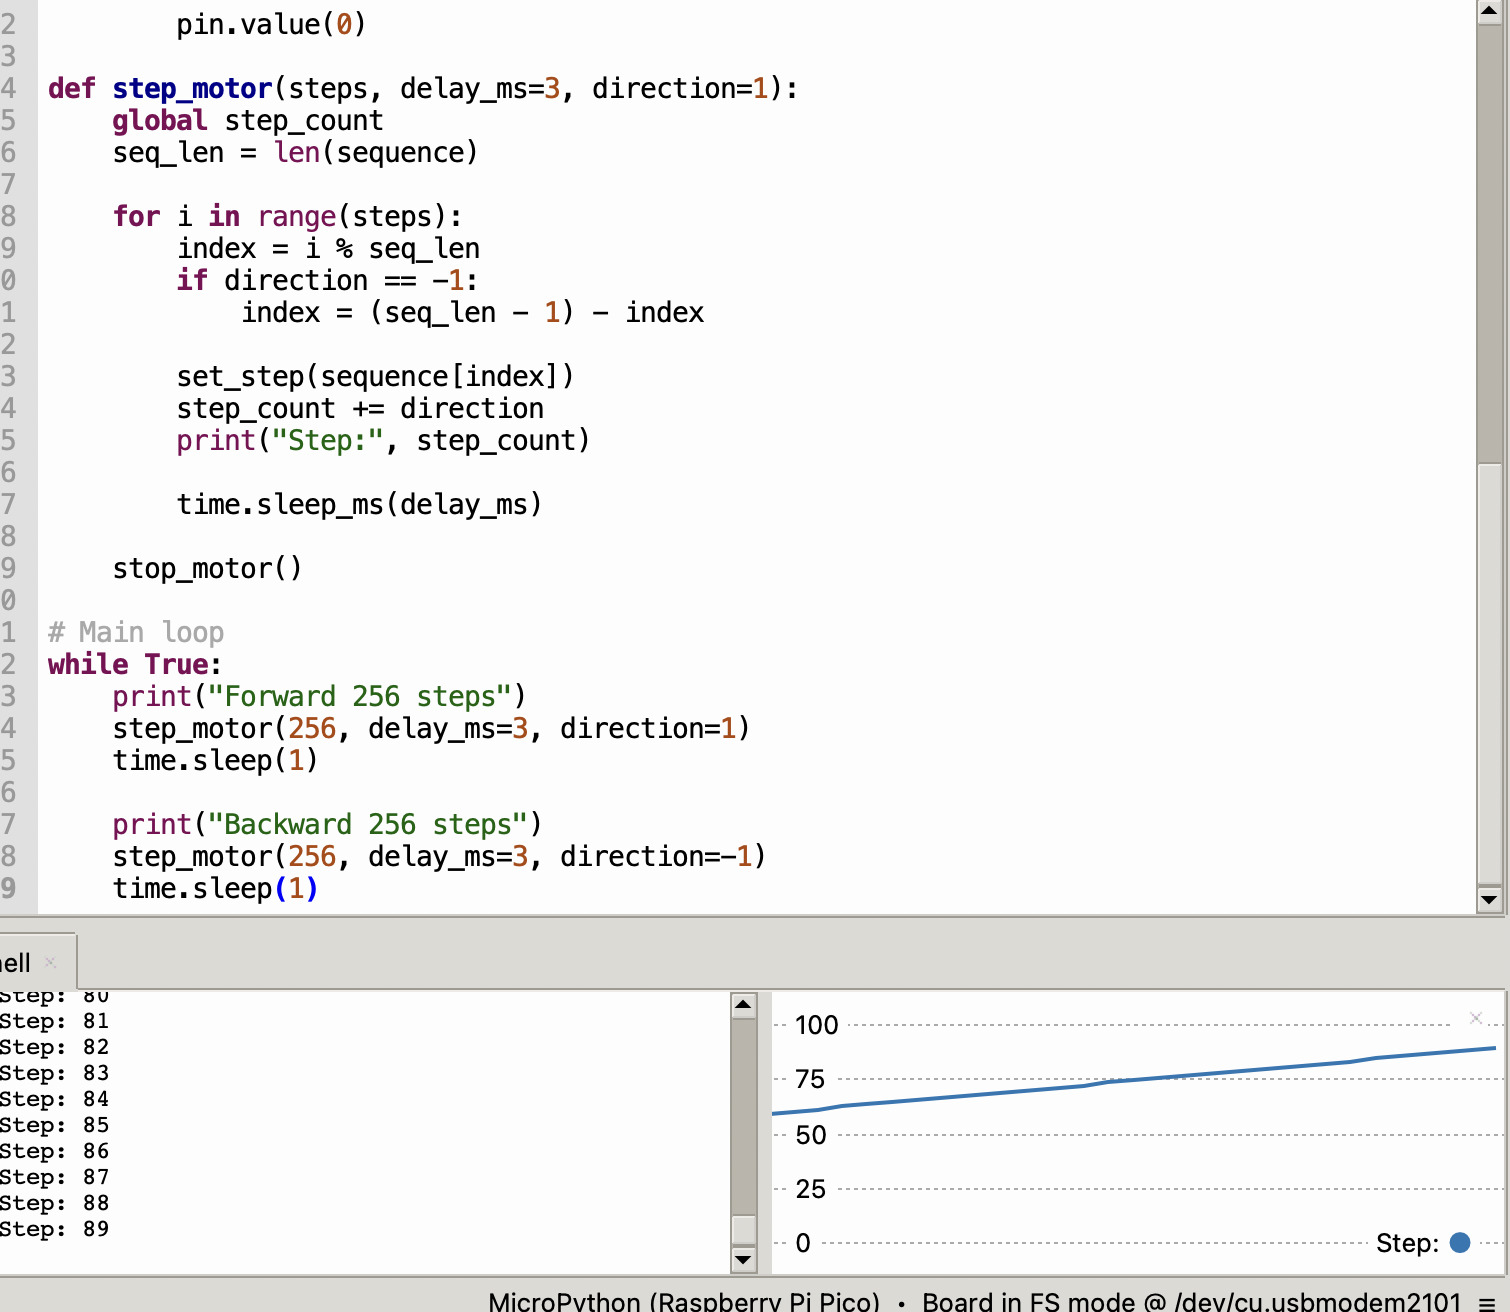Click the Shell scrollbar thumb
Image resolution: width=1510 pixels, height=1312 pixels.
pos(744,1229)
